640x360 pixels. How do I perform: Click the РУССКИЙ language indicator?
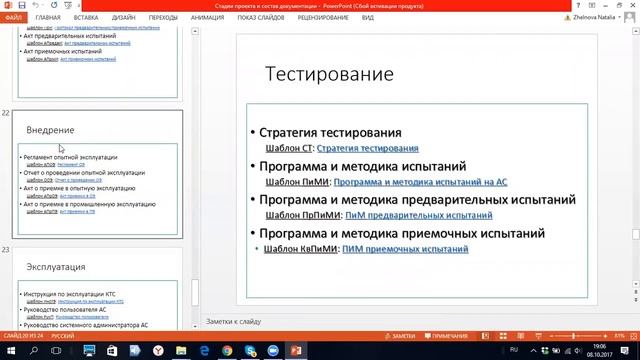[62, 336]
